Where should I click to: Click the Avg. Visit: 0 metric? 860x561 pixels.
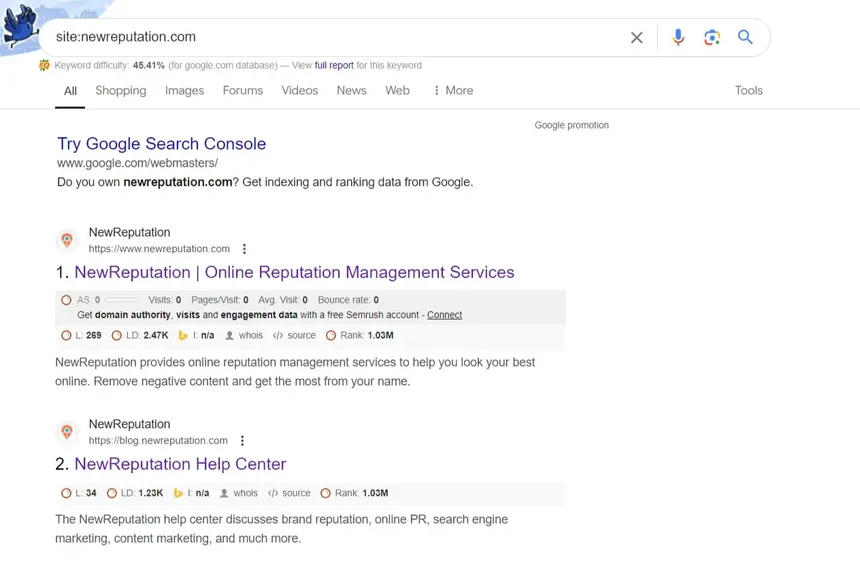[283, 300]
